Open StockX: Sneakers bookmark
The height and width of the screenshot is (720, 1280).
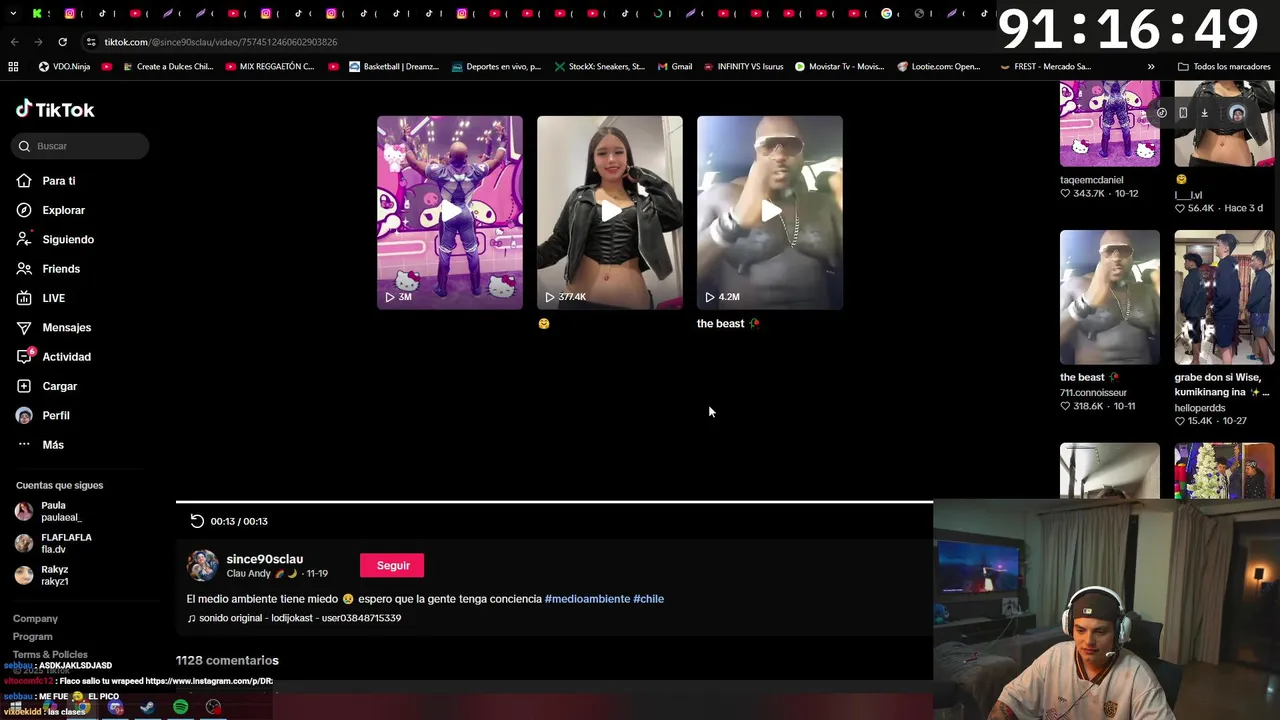pos(599,67)
